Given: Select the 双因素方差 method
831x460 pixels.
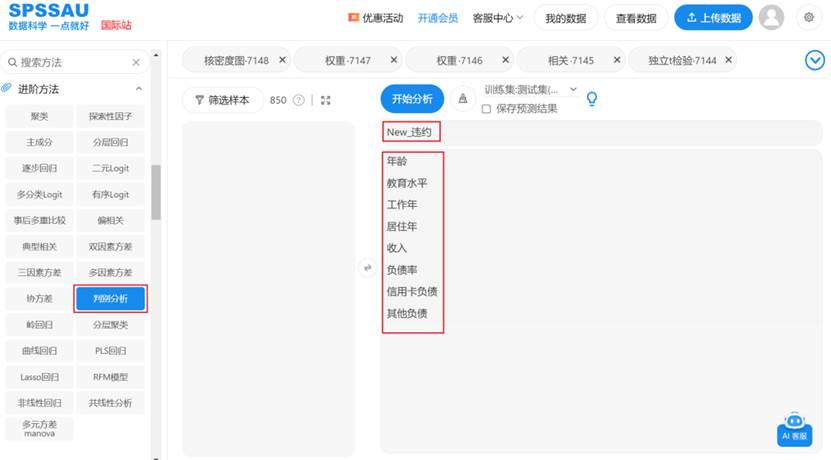Looking at the screenshot, I should [x=110, y=246].
